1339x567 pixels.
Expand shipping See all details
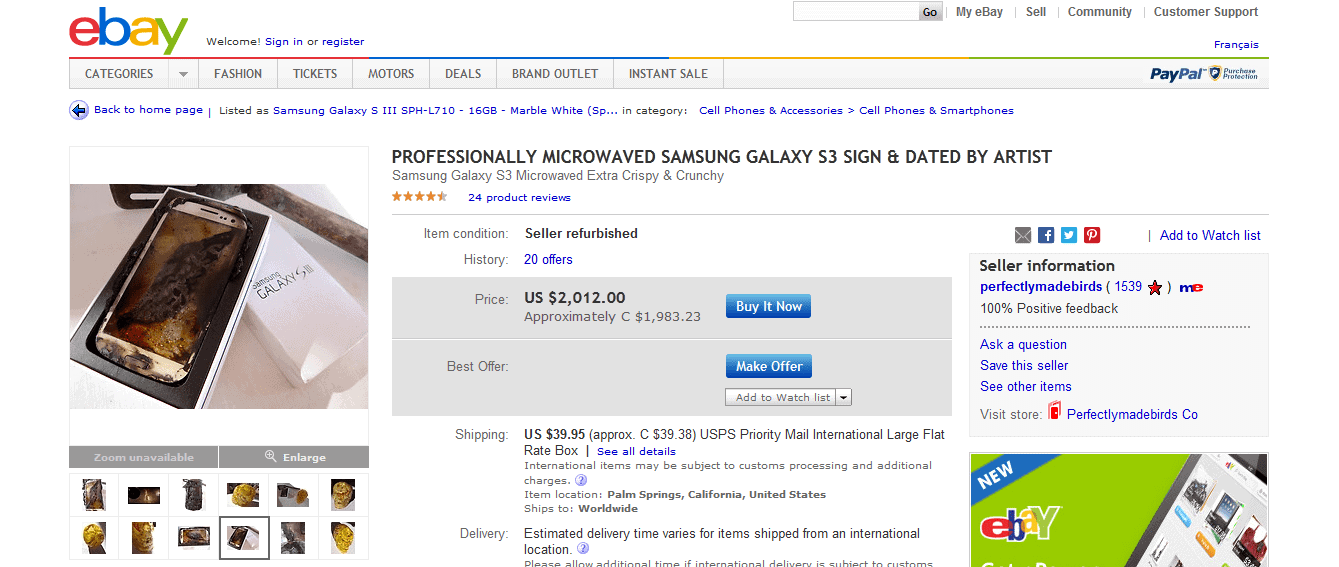(636, 452)
